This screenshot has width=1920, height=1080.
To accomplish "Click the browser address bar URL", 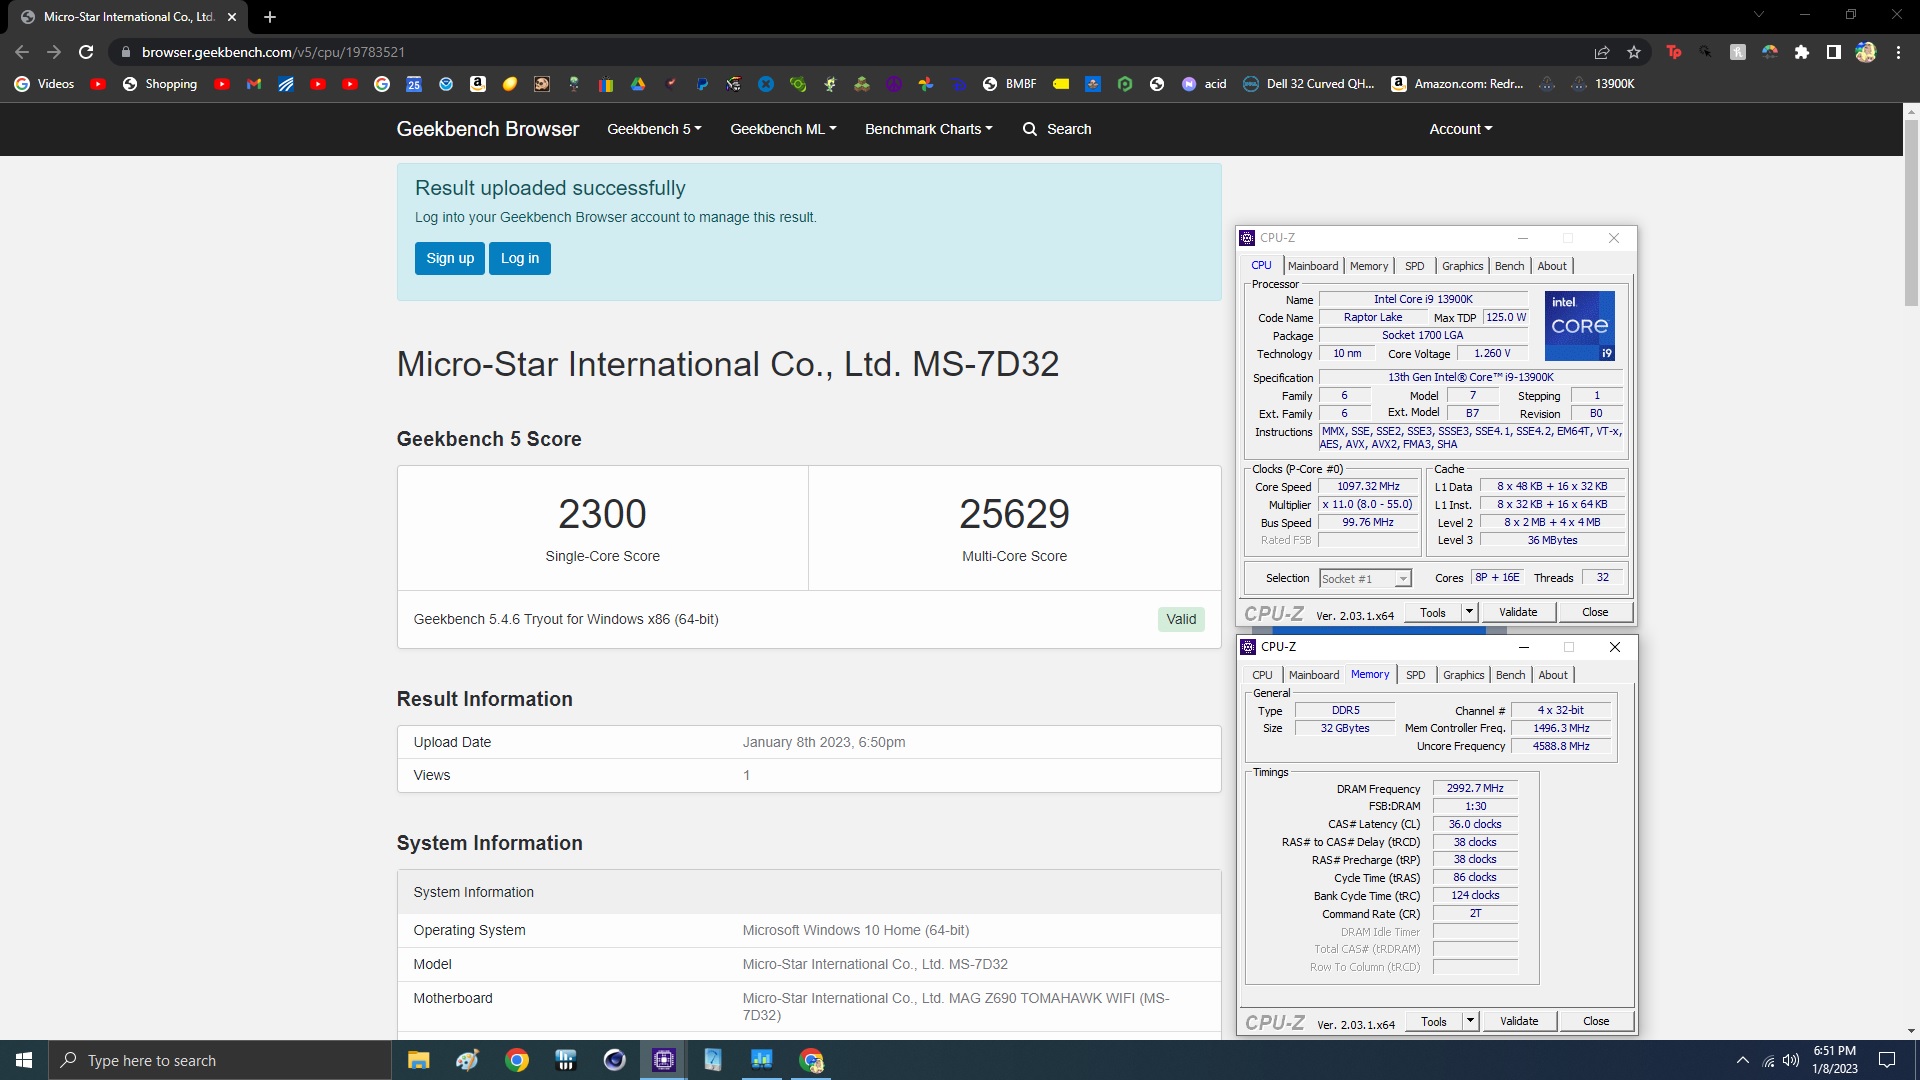I will point(272,52).
